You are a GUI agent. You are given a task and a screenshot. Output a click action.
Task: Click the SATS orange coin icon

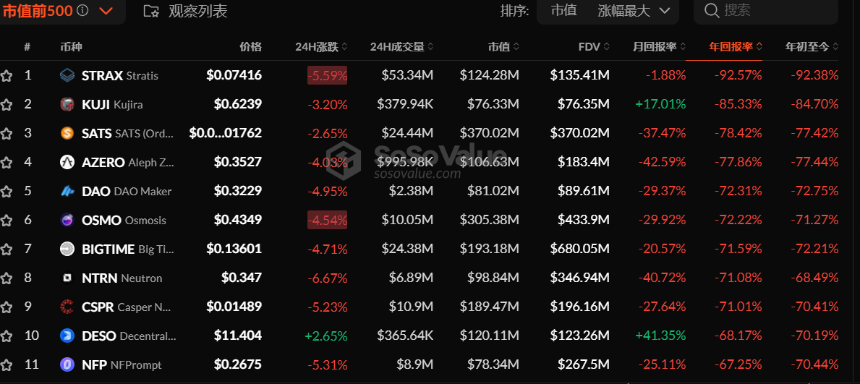pyautogui.click(x=67, y=133)
